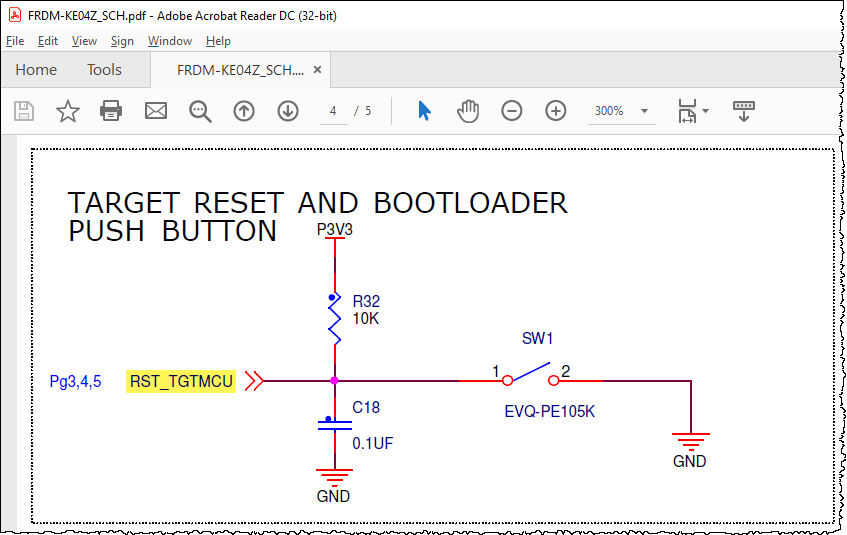Click the P3V3 power label
This screenshot has height=535, width=847.
coord(335,230)
